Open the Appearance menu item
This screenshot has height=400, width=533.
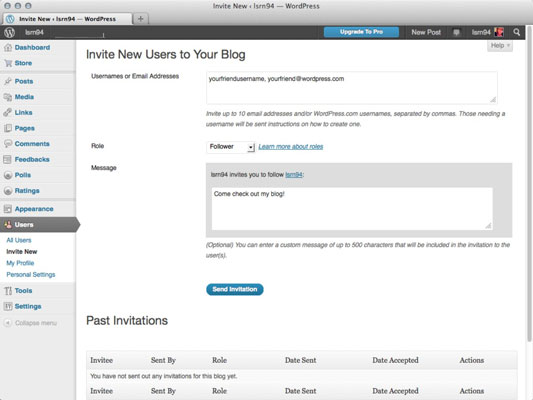pyautogui.click(x=34, y=209)
